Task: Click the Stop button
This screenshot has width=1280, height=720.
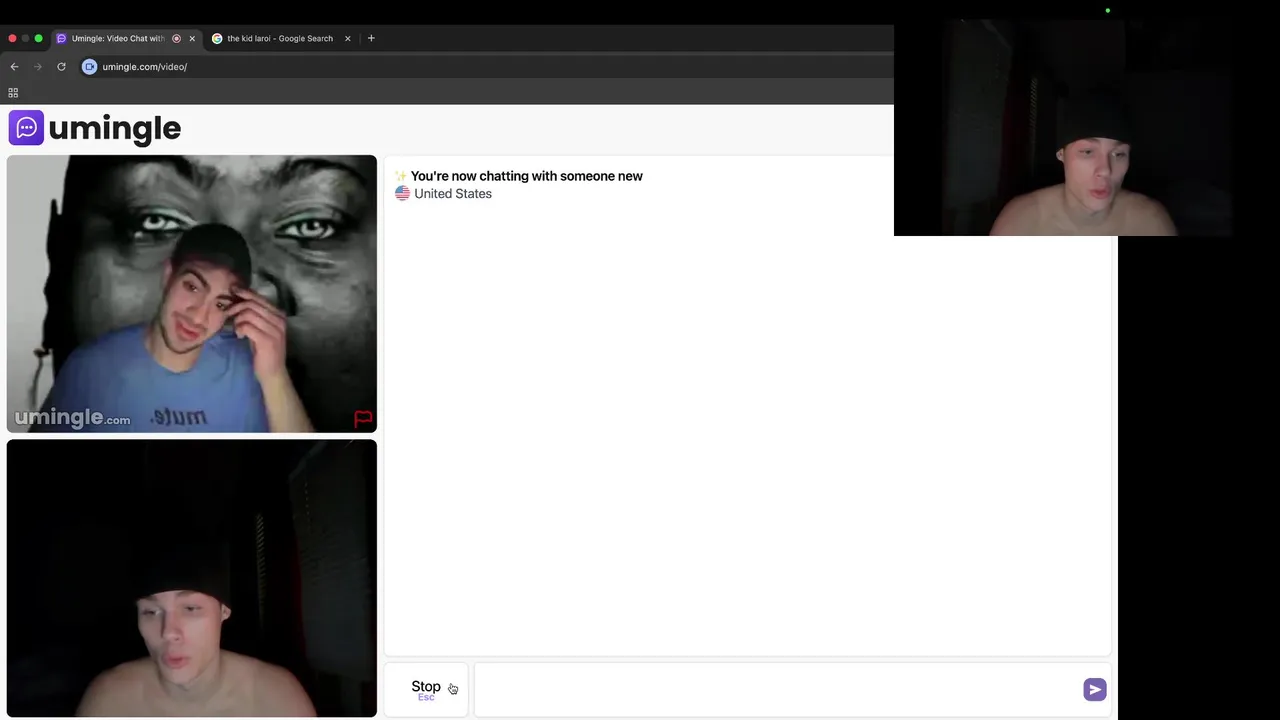Action: (x=426, y=689)
